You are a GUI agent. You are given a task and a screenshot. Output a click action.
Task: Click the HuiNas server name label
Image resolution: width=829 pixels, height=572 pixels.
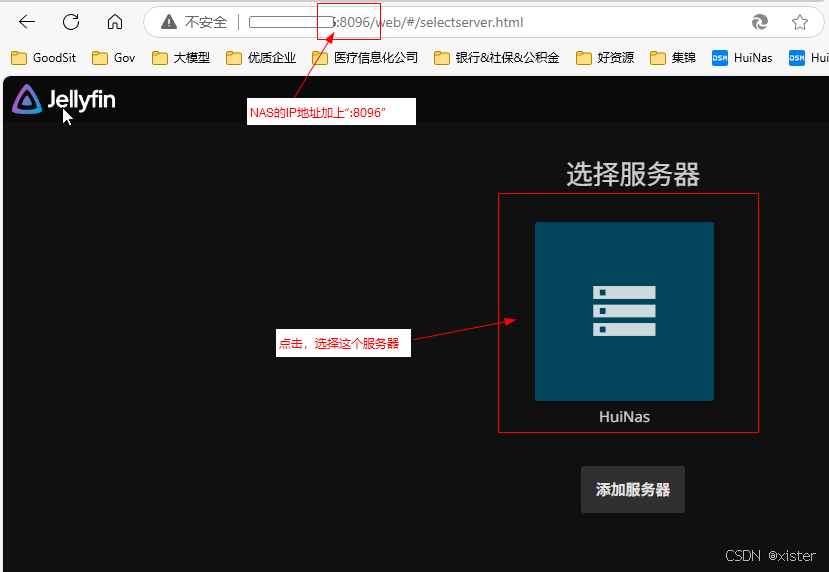624,417
